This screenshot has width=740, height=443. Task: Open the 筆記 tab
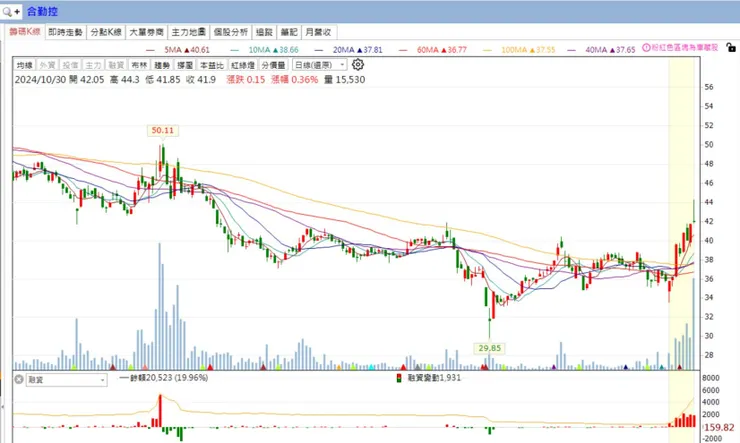[x=289, y=32]
